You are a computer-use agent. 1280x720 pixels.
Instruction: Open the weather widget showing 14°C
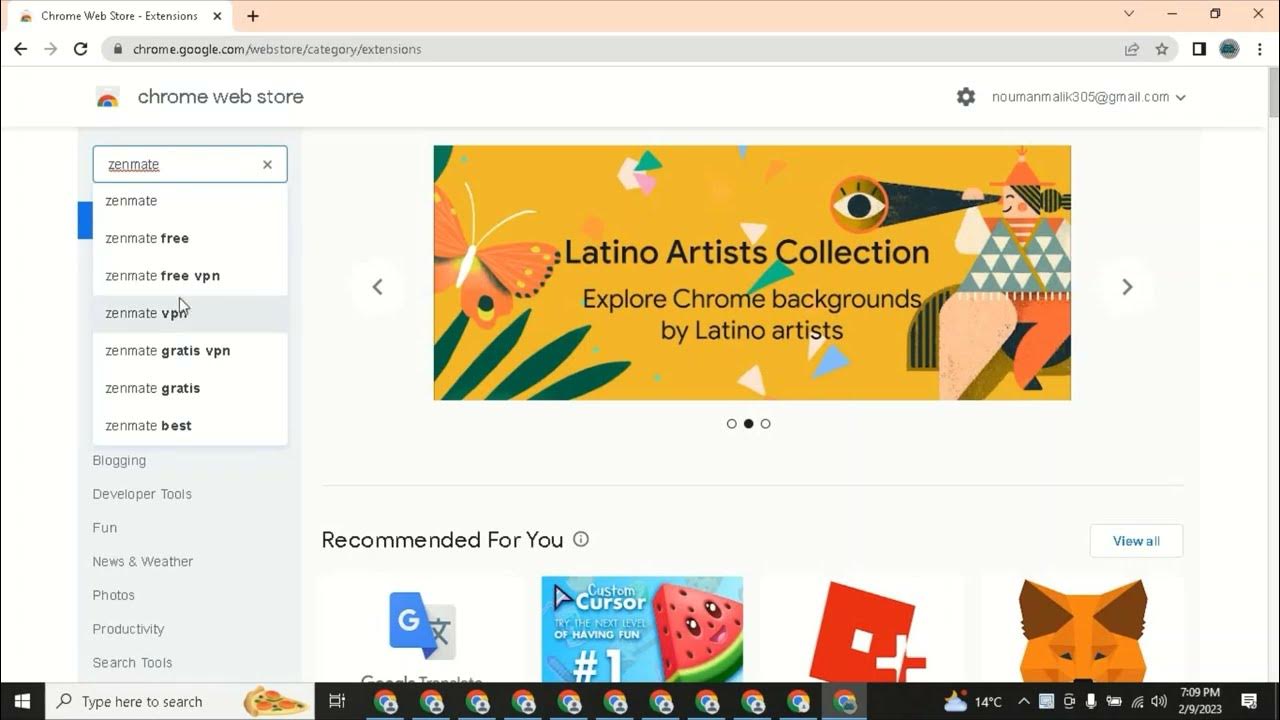coord(972,701)
